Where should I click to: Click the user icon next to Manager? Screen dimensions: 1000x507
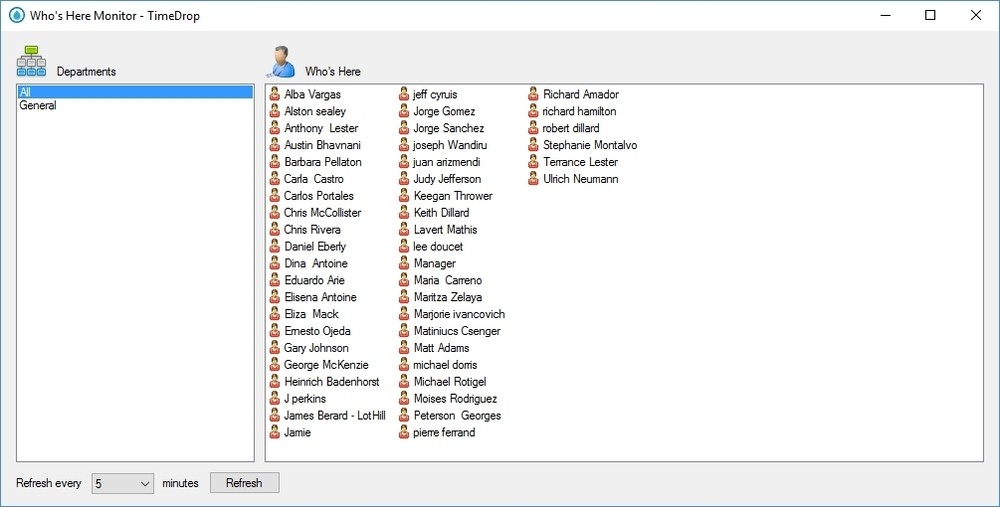[404, 264]
